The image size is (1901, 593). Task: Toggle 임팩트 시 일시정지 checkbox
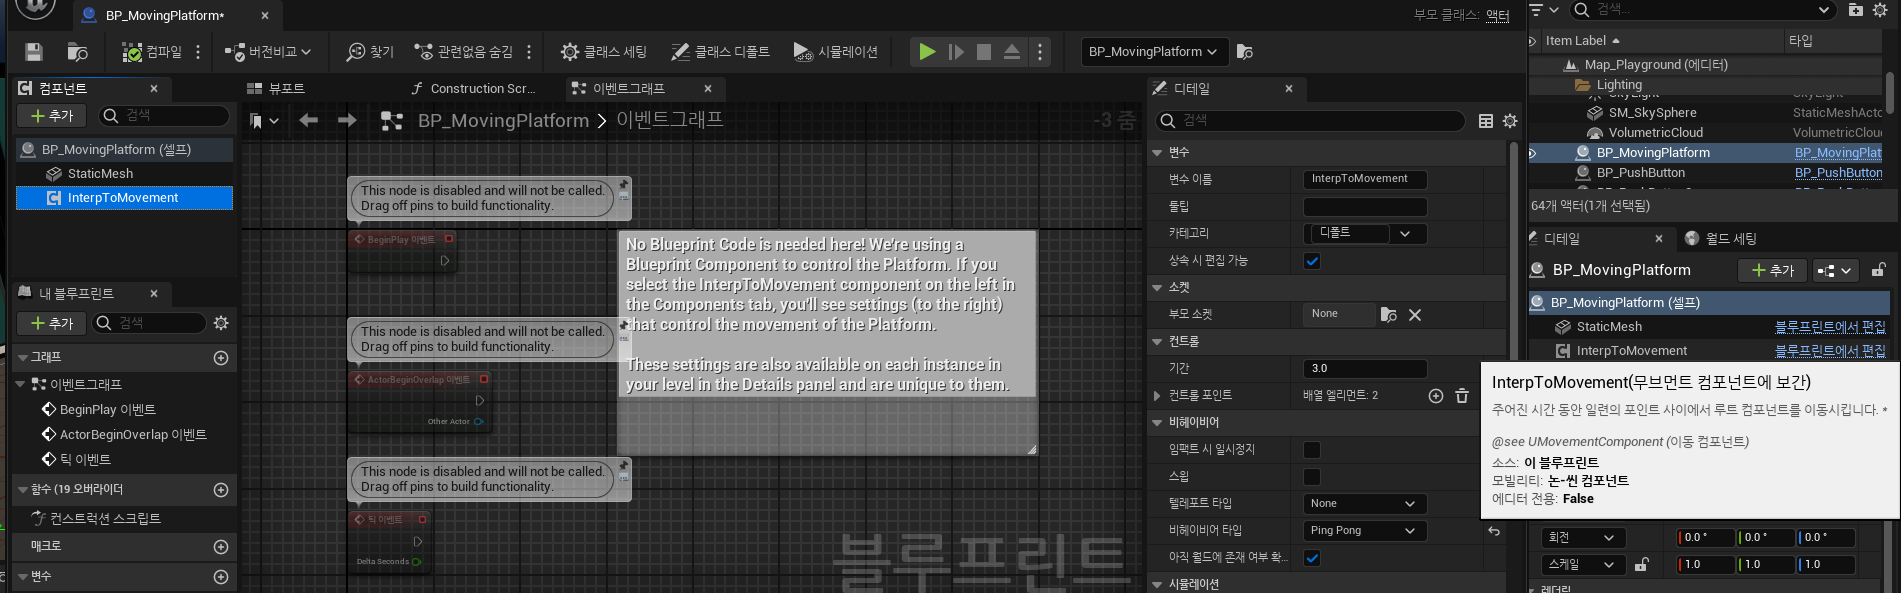[1312, 450]
